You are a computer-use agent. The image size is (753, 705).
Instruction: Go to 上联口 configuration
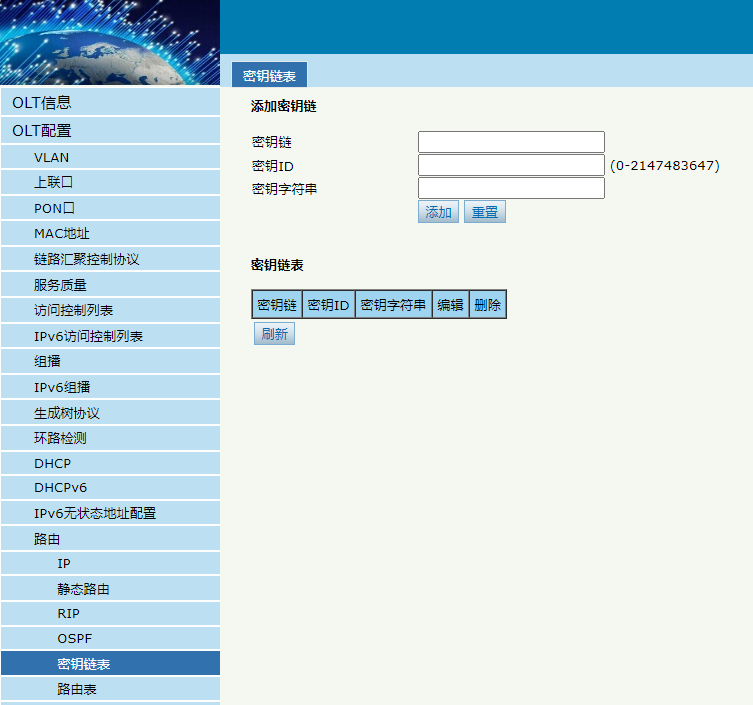(x=110, y=182)
